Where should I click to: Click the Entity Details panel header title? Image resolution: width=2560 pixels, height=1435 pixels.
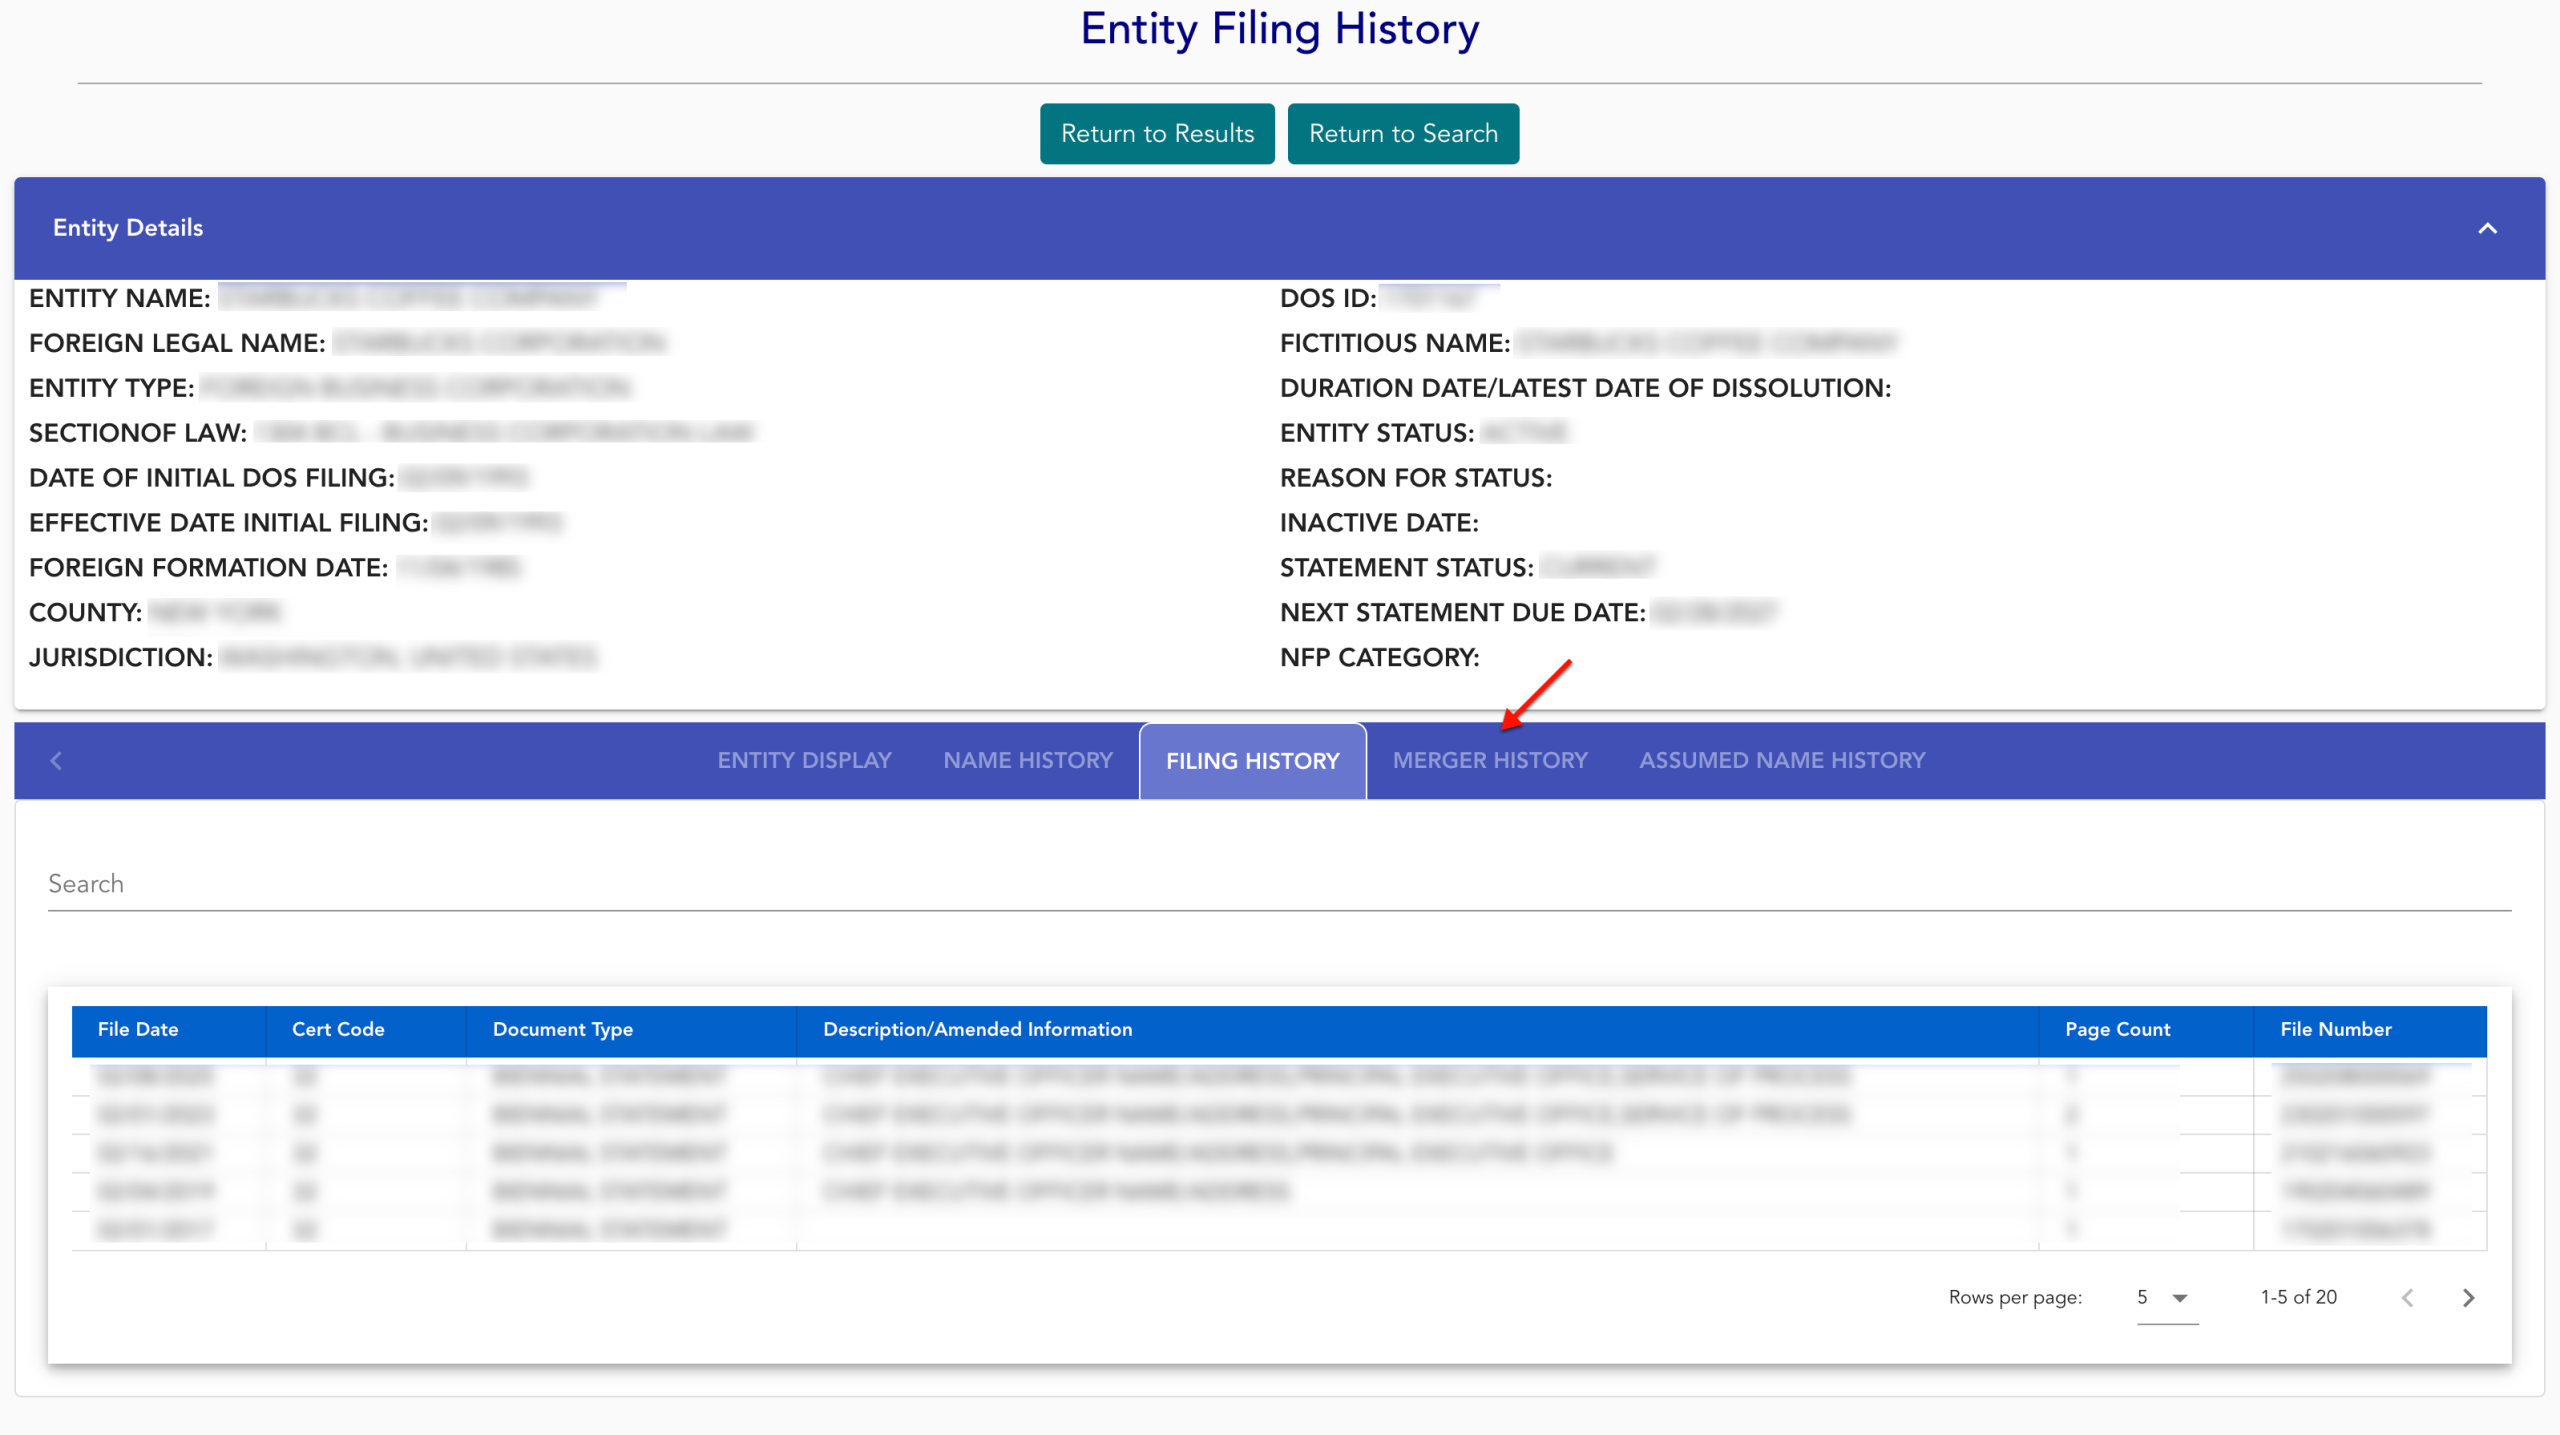tap(128, 228)
